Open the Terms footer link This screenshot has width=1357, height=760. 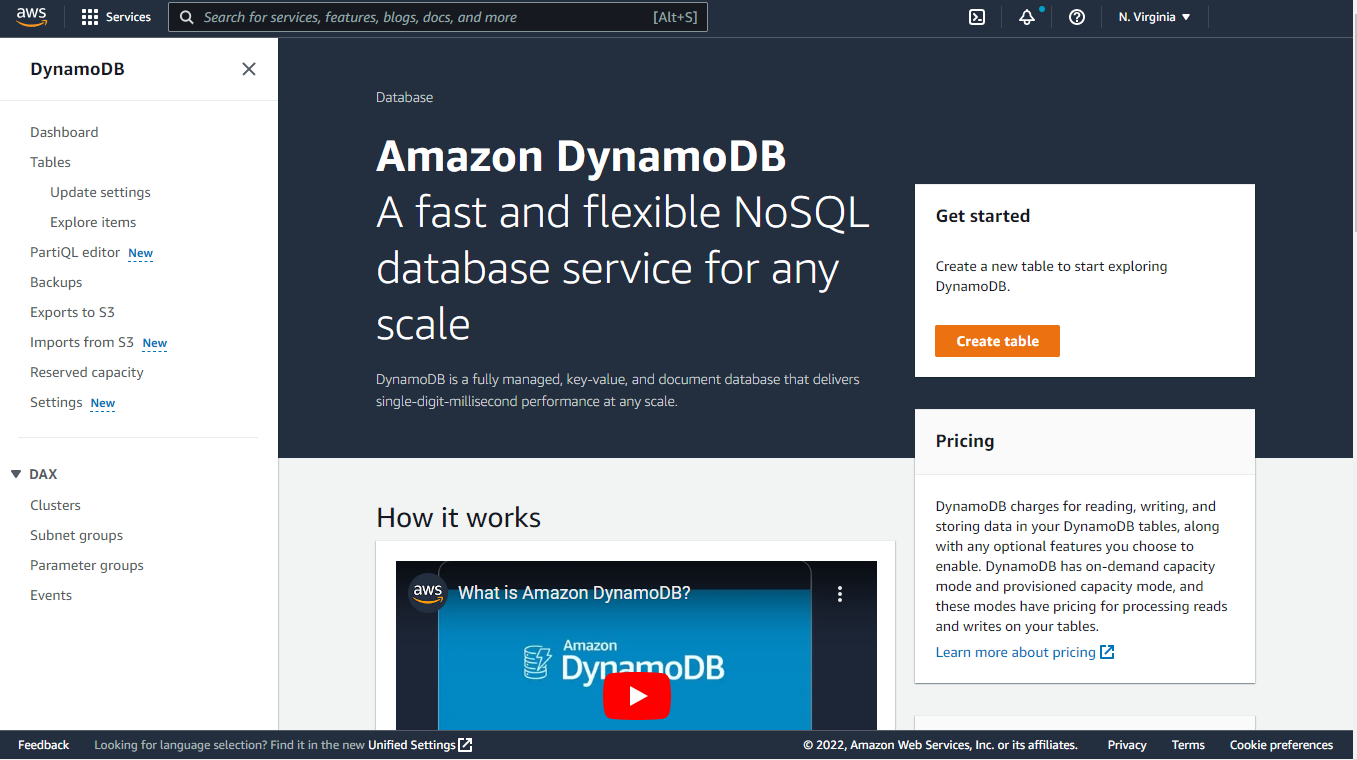pyautogui.click(x=1188, y=745)
